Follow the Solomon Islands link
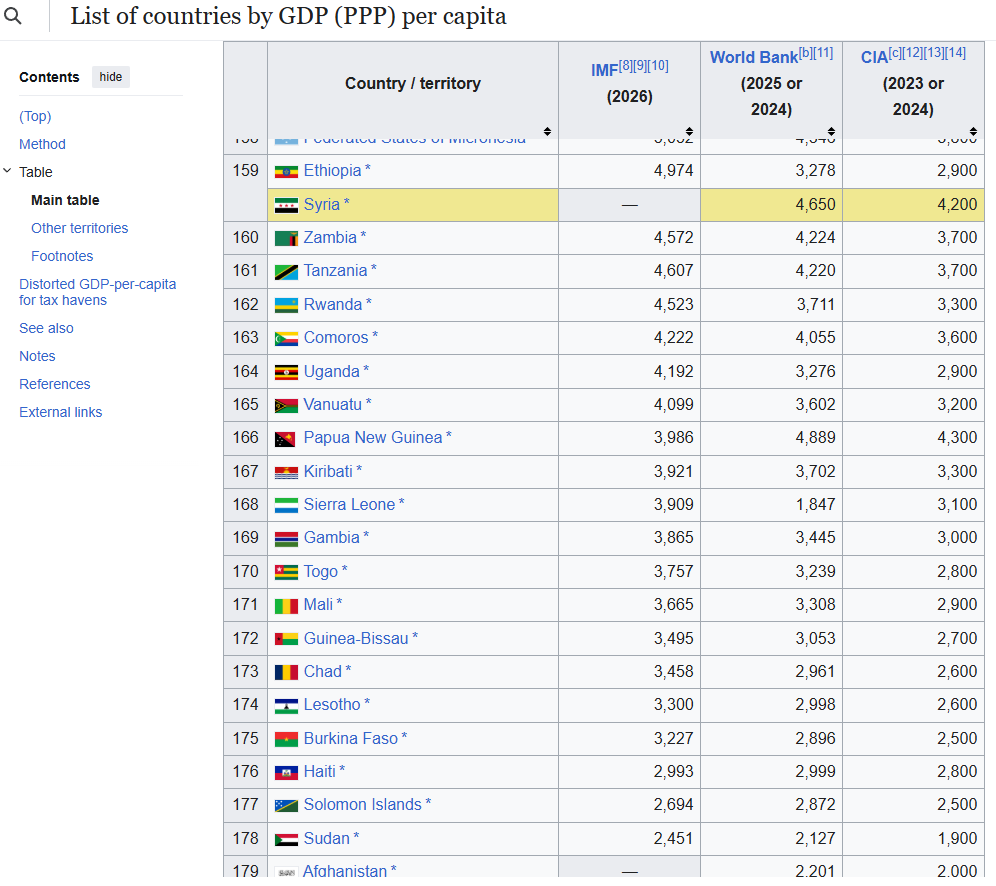Image resolution: width=996 pixels, height=886 pixels. coord(362,805)
